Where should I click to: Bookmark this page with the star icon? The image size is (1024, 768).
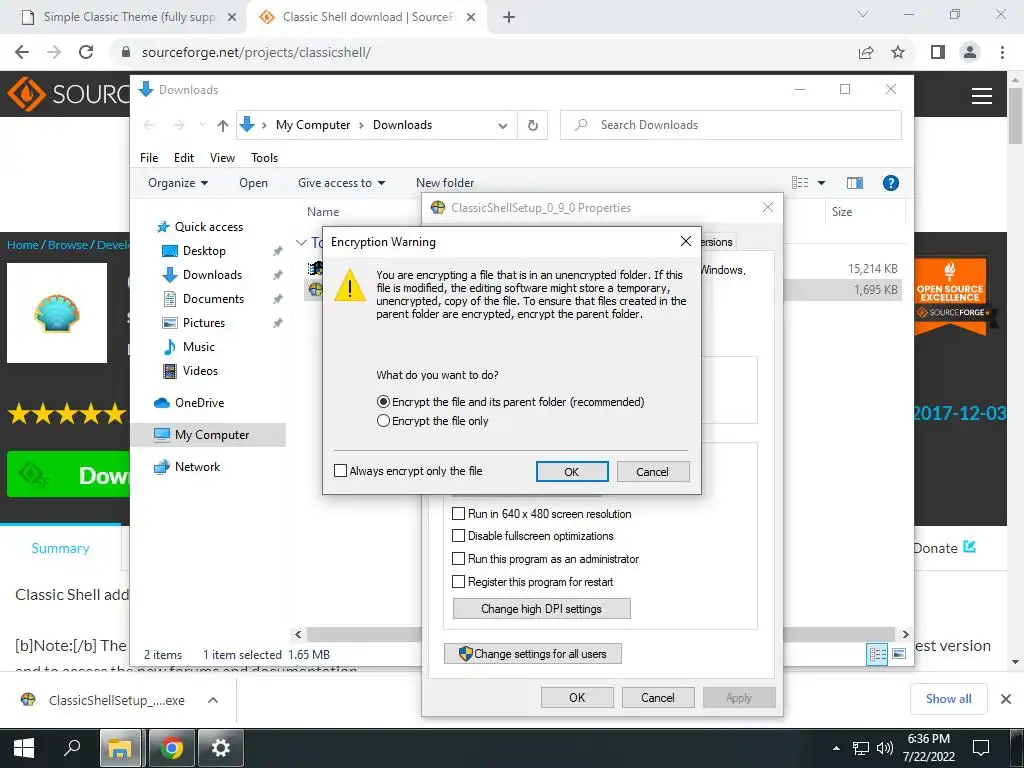click(x=898, y=52)
